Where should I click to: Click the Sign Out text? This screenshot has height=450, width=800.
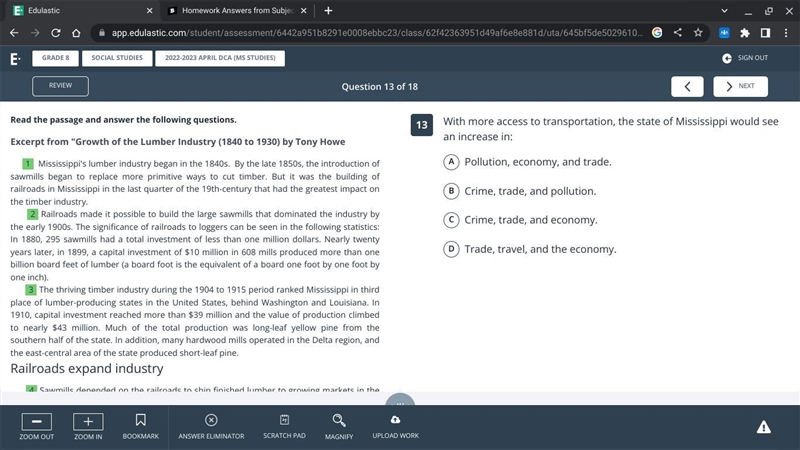[x=753, y=58]
